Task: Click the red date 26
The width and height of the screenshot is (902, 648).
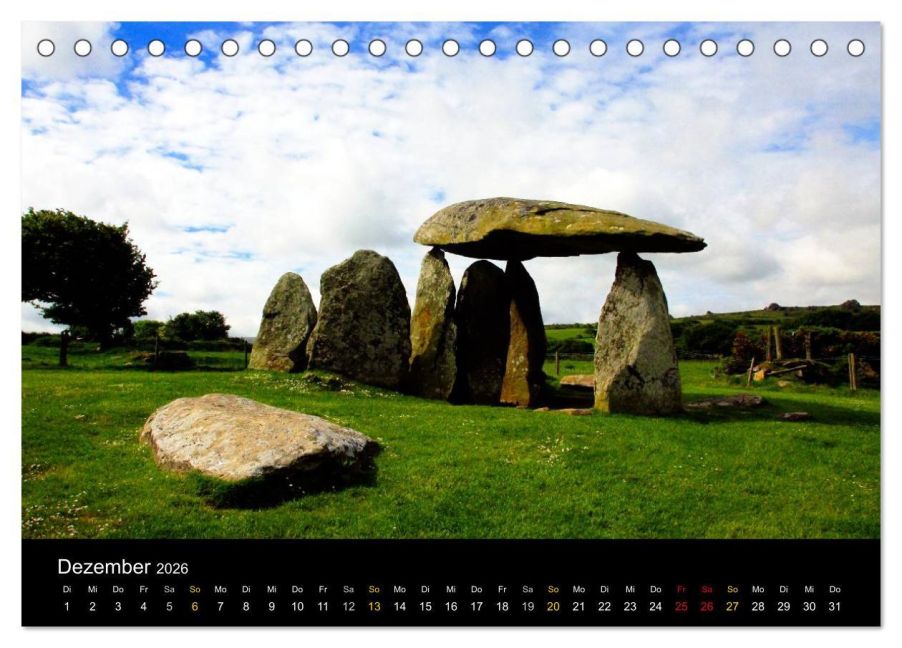Action: 706,606
